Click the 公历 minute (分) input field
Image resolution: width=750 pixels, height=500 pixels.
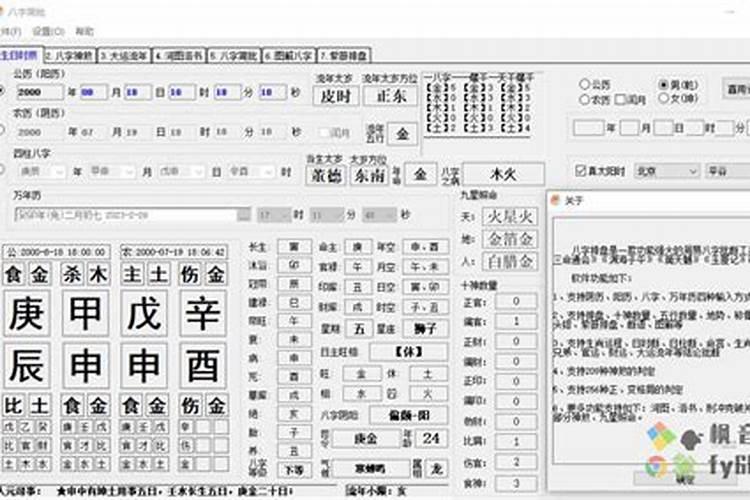tap(227, 92)
